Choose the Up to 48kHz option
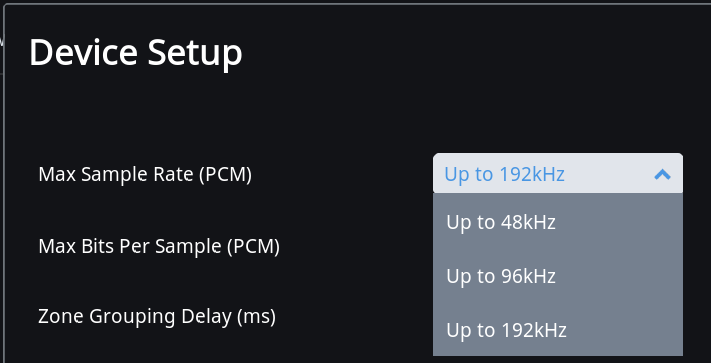The height and width of the screenshot is (363, 711). [x=558, y=222]
